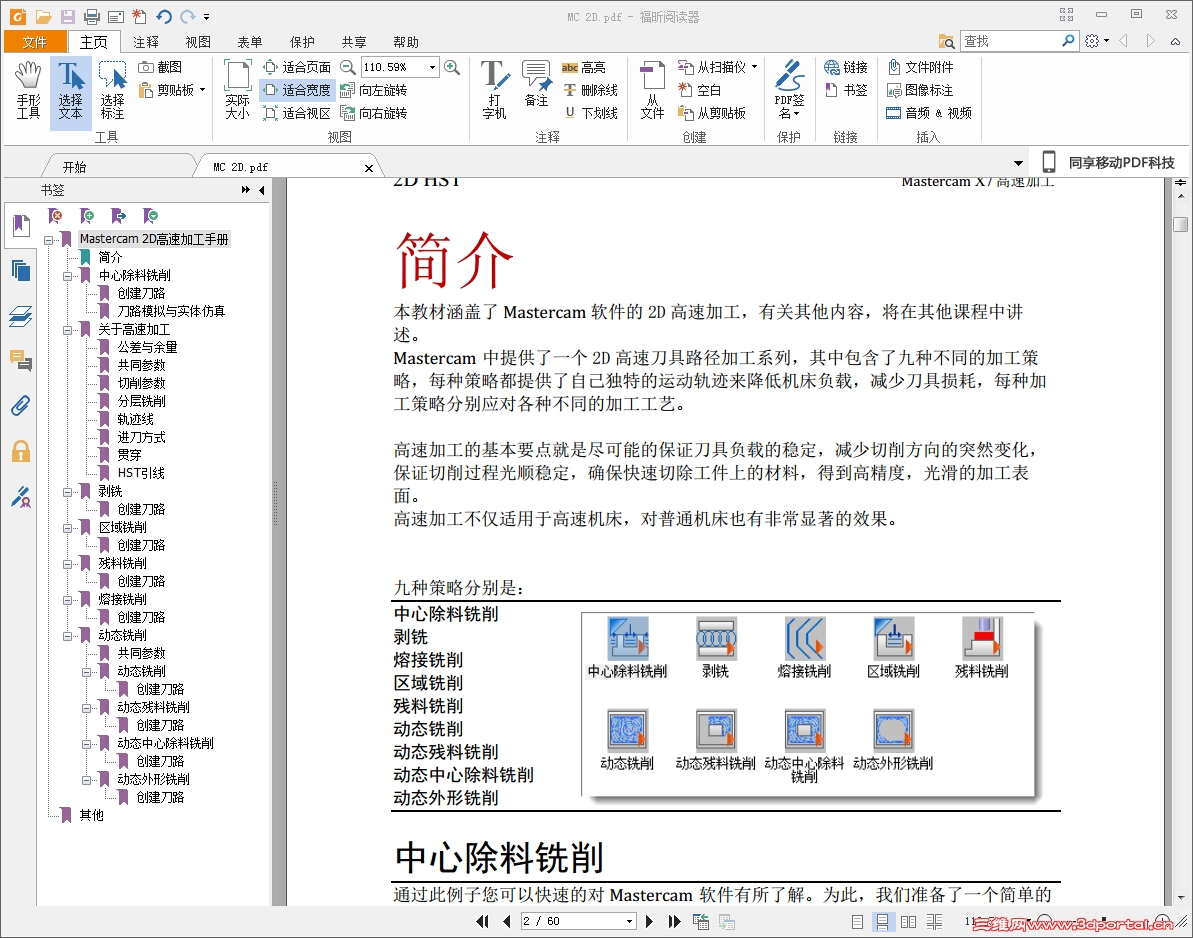The height and width of the screenshot is (938, 1193).
Task: Add a Note comment (备注)
Action: tap(536, 85)
